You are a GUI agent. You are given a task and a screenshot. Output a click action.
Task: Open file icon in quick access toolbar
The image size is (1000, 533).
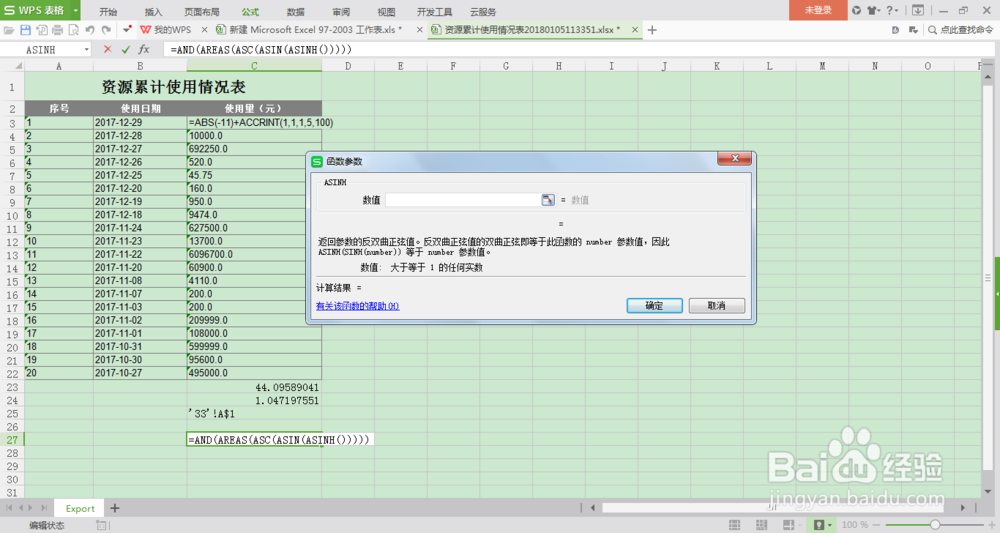[9, 30]
